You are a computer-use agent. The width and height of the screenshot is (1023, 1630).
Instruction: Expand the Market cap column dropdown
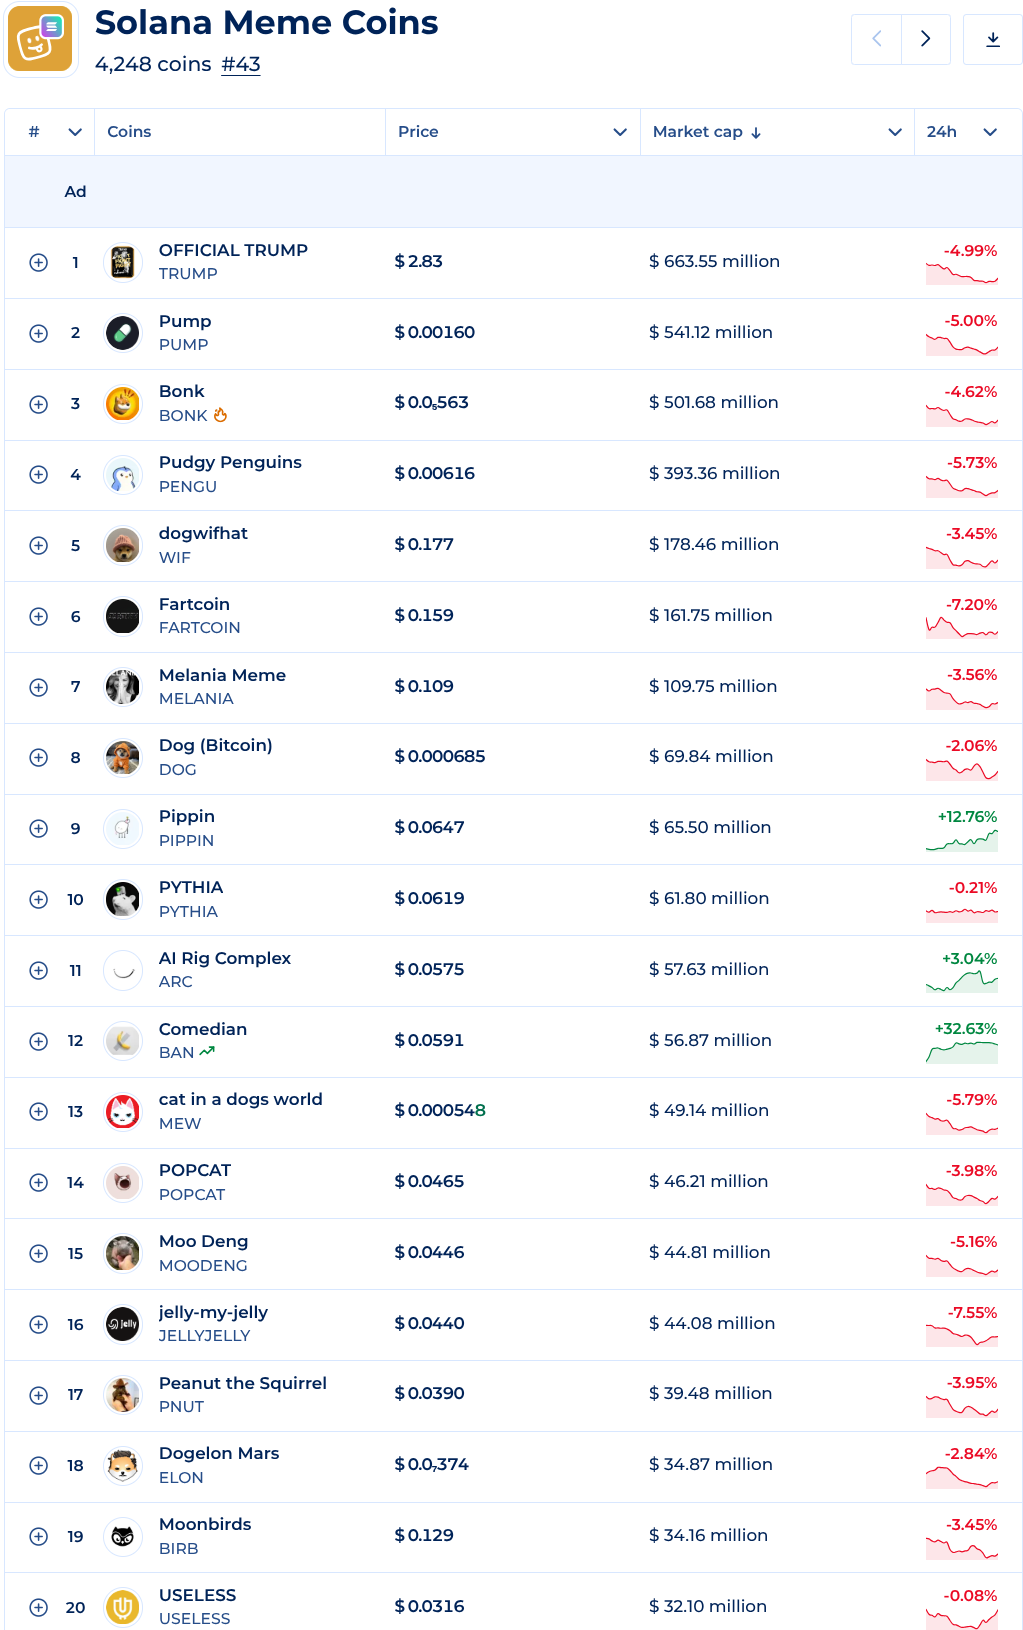click(895, 132)
